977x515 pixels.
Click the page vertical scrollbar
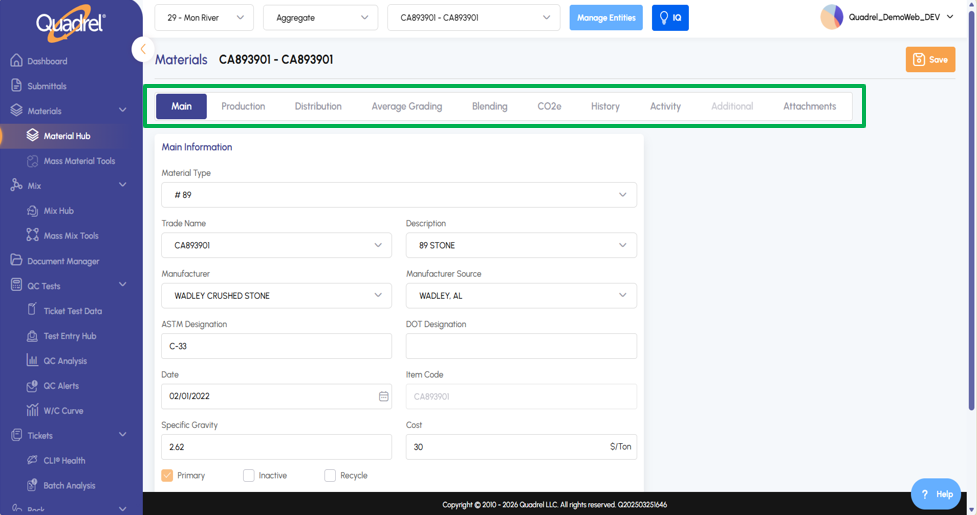(971, 209)
